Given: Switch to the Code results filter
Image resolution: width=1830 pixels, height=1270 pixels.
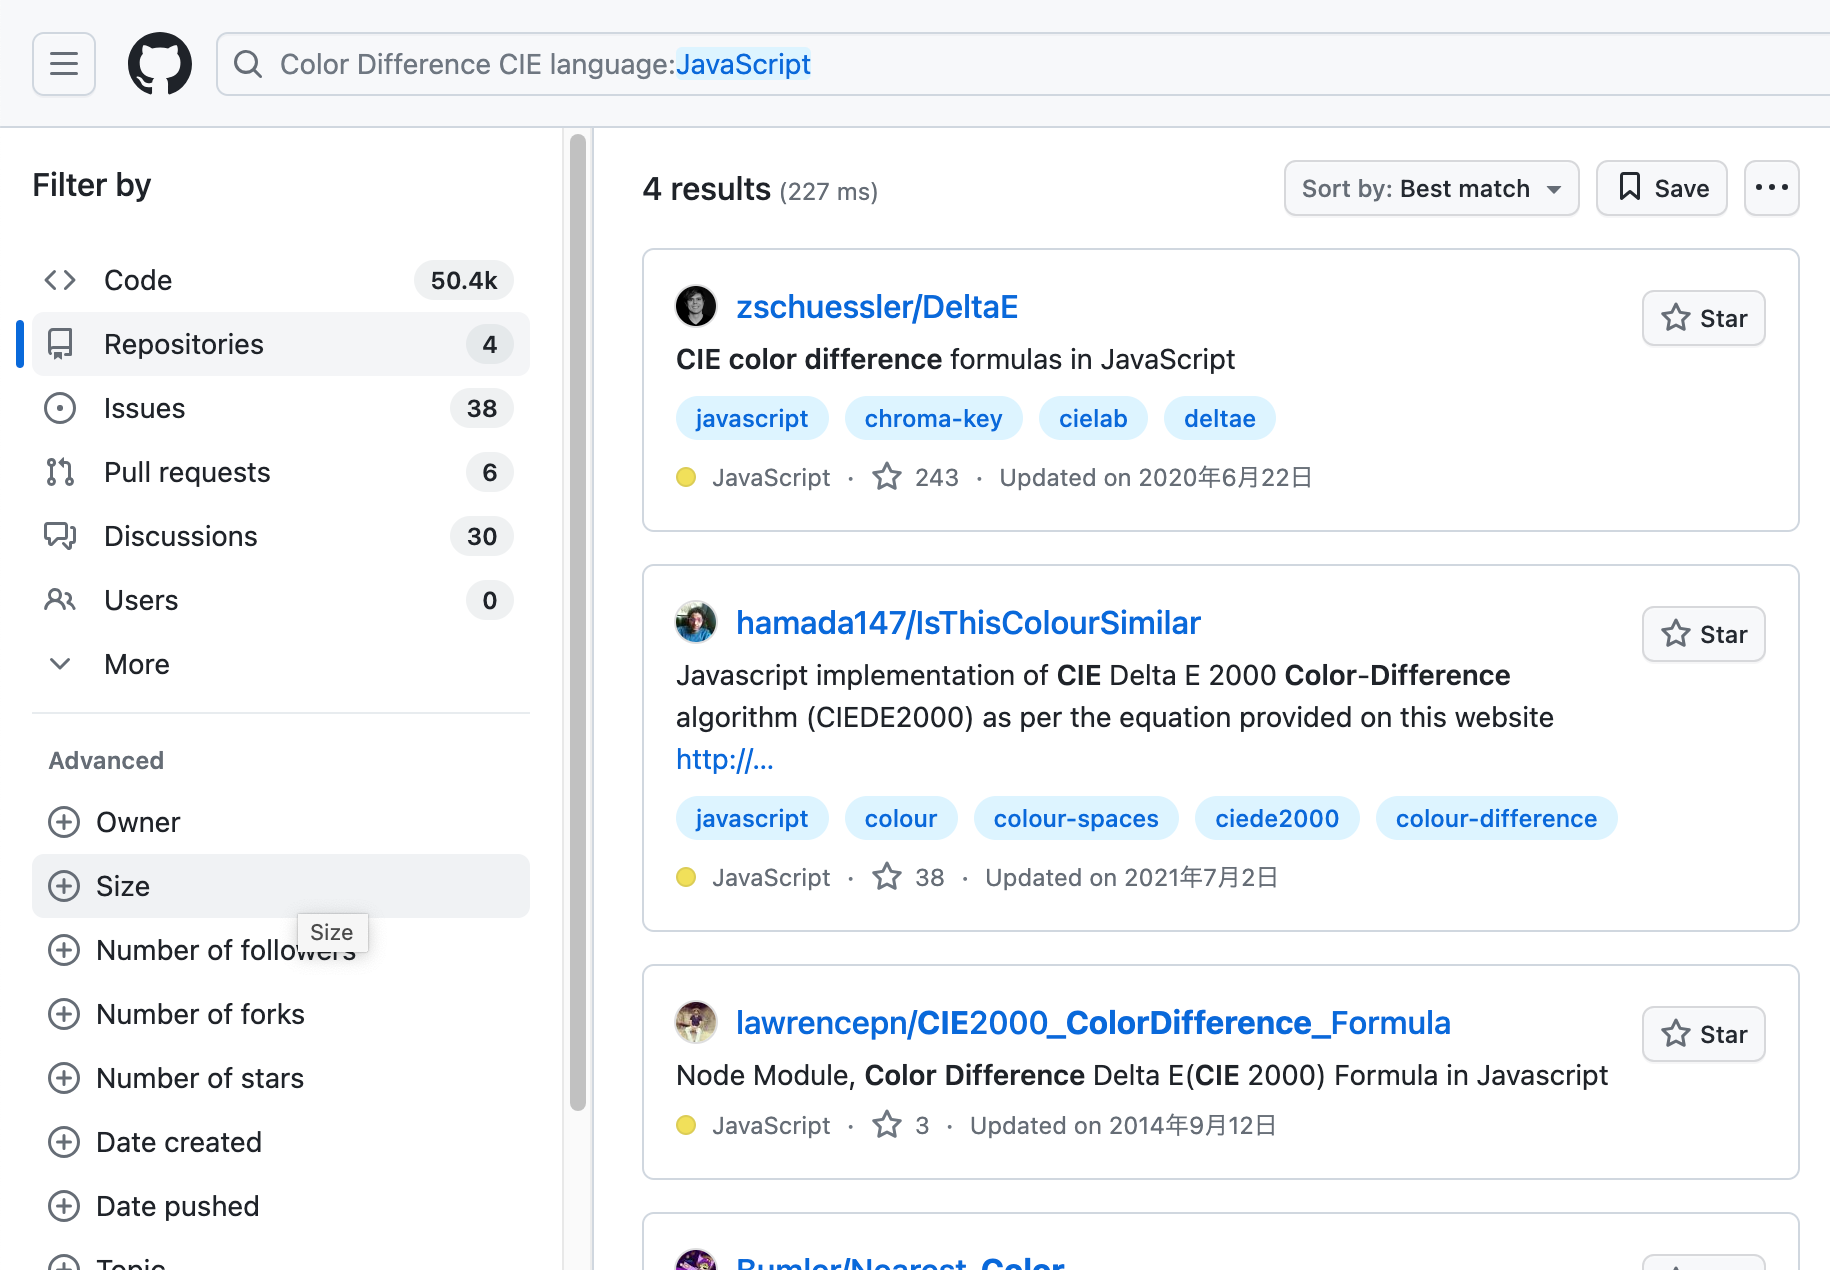Looking at the screenshot, I should 137,280.
